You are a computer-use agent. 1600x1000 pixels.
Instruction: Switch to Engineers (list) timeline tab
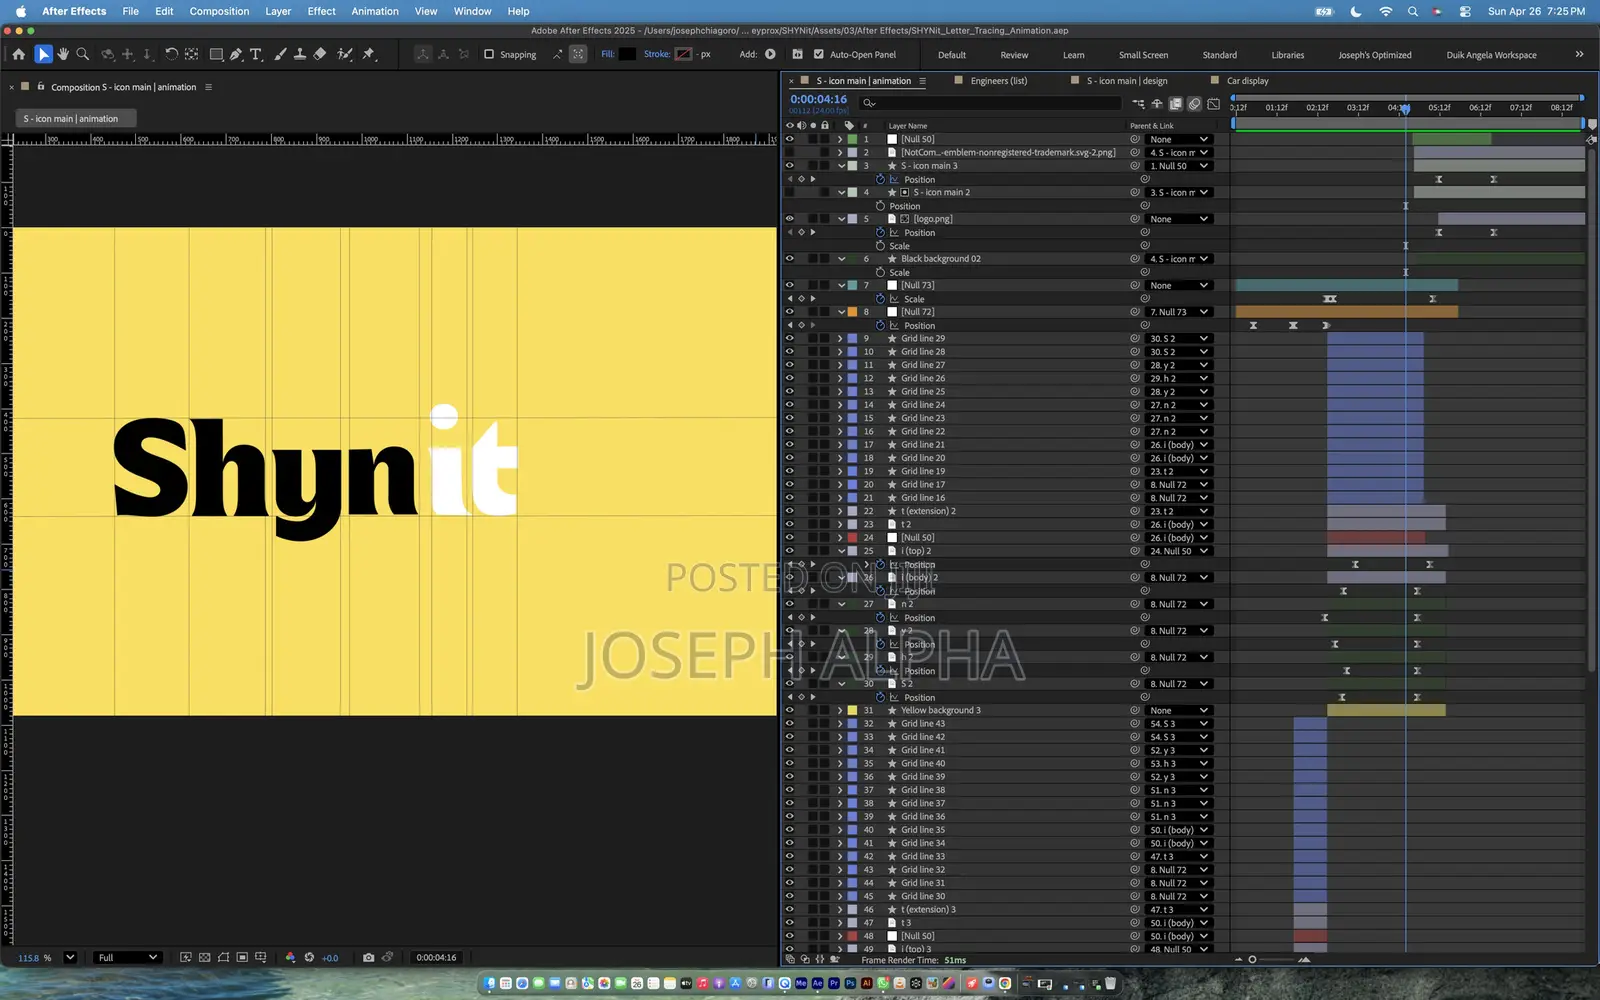point(998,81)
